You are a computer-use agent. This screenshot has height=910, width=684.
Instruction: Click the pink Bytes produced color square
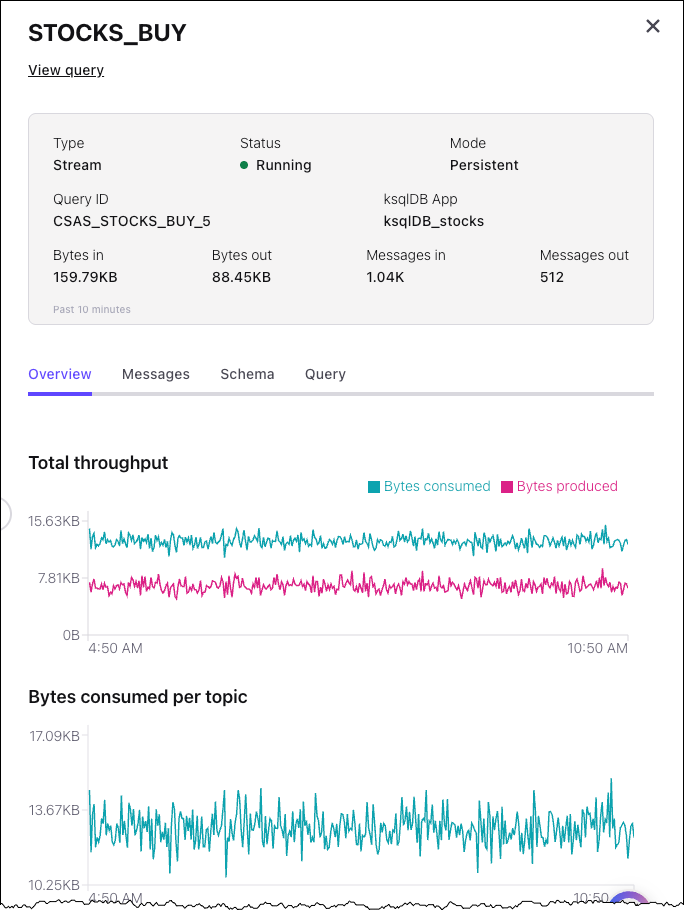pyautogui.click(x=507, y=487)
